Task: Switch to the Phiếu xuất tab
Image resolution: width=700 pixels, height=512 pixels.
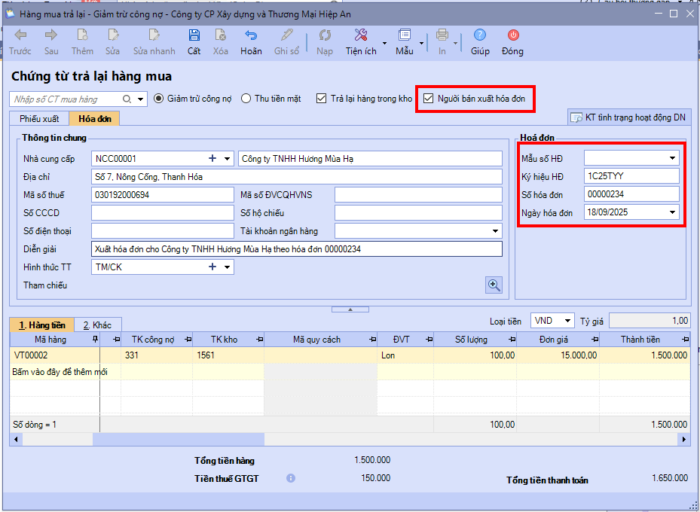Action: pyautogui.click(x=40, y=118)
